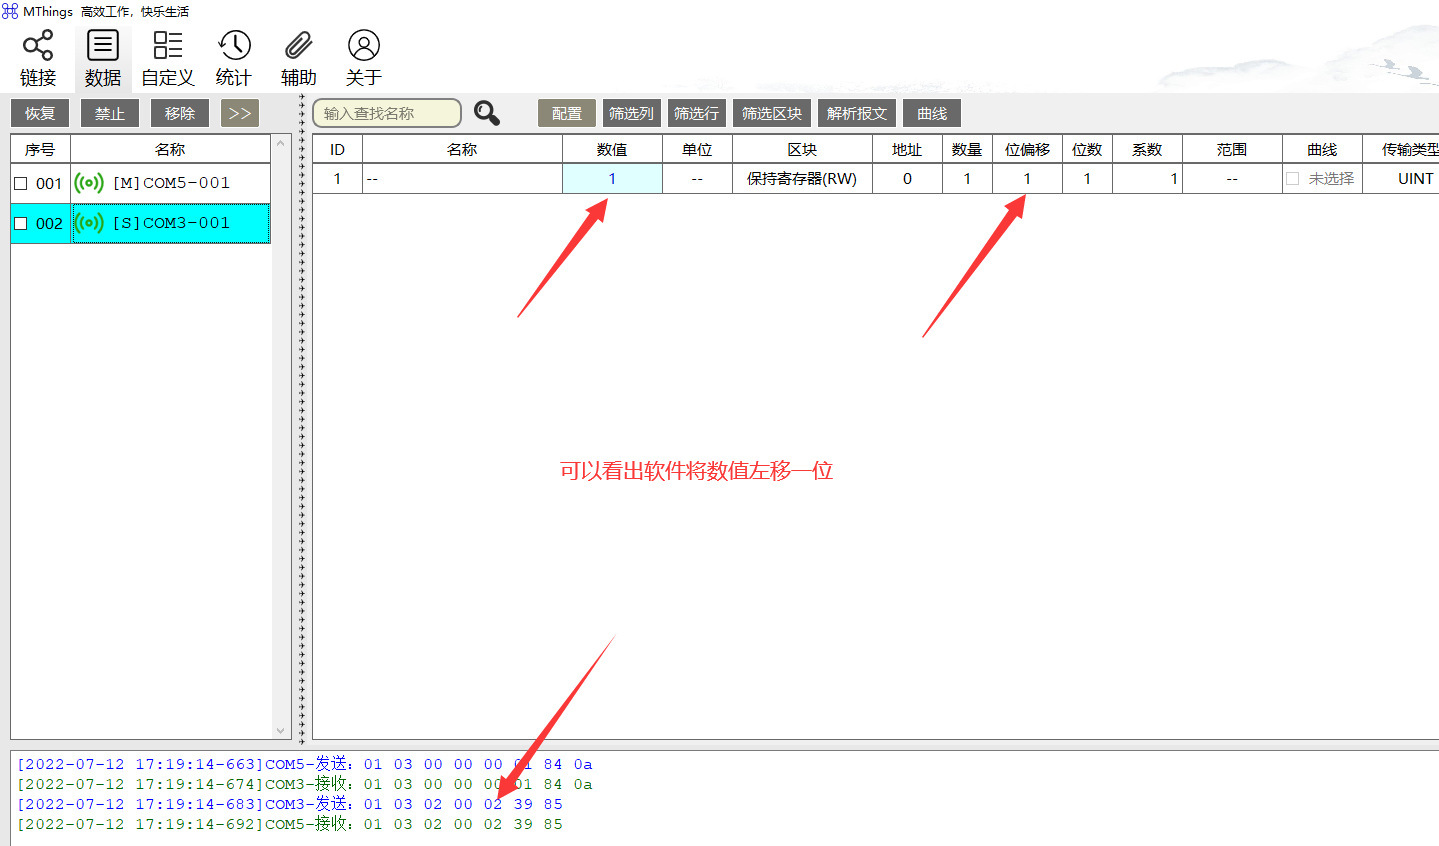Click the MThings logo in the corner

(x=12, y=11)
